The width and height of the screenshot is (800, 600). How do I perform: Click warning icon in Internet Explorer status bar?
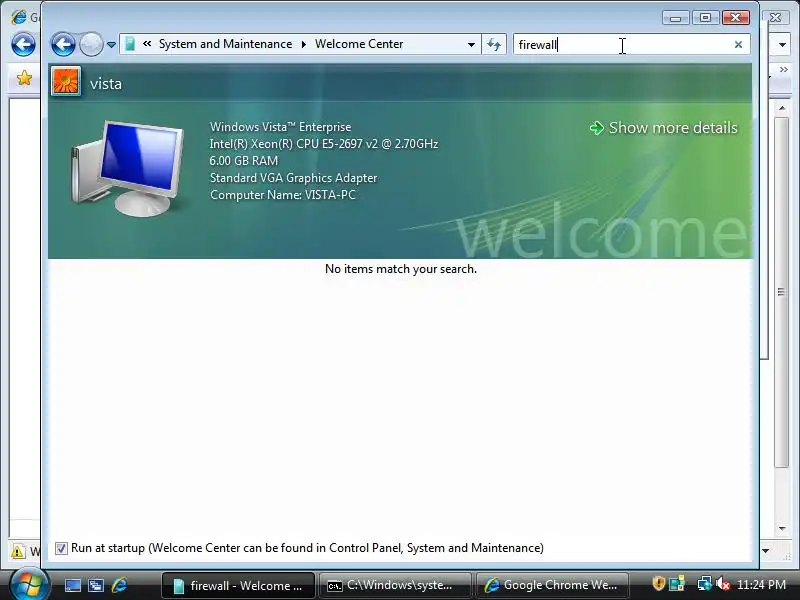pos(17,552)
